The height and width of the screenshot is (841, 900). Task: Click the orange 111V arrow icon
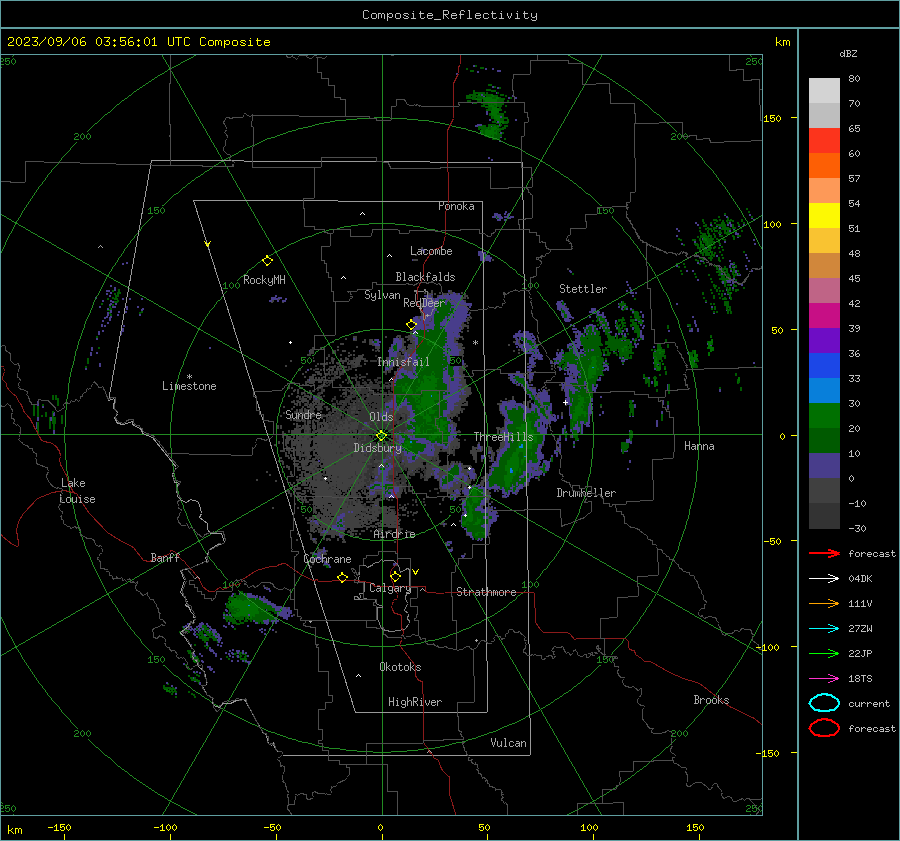[x=824, y=603]
